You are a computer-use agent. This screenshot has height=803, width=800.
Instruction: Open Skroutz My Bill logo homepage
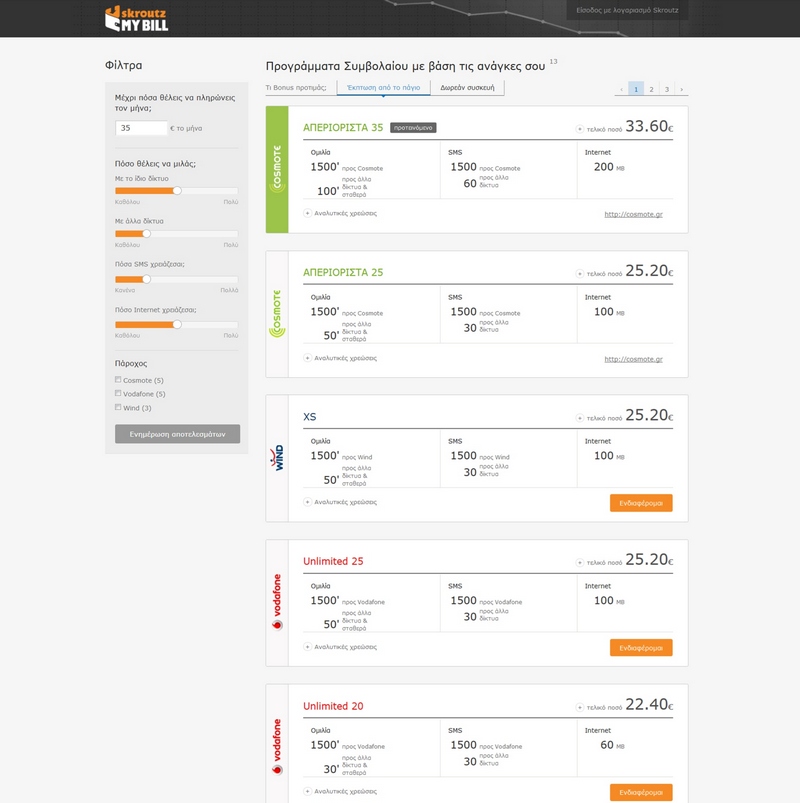(x=136, y=19)
